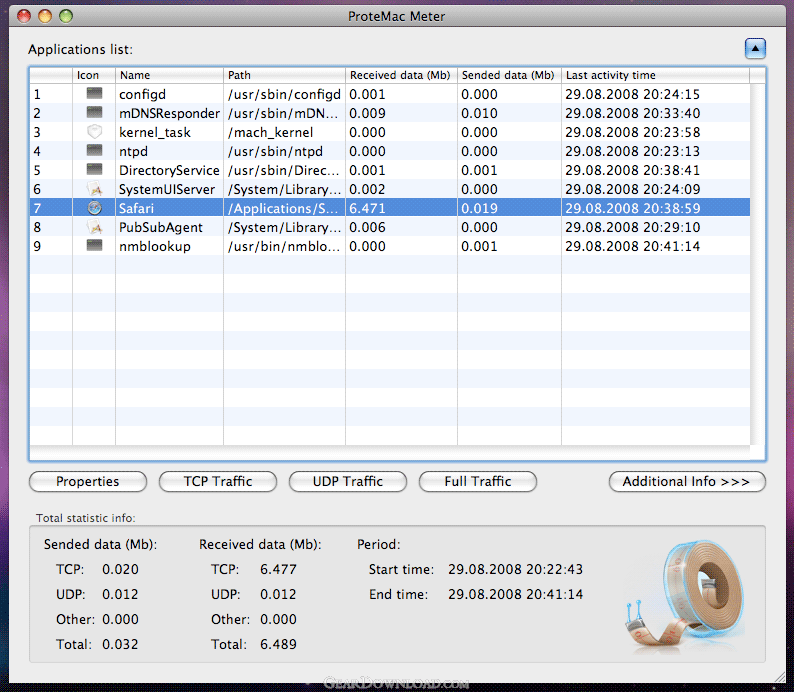Click the PubSubAgent app icon

94,227
